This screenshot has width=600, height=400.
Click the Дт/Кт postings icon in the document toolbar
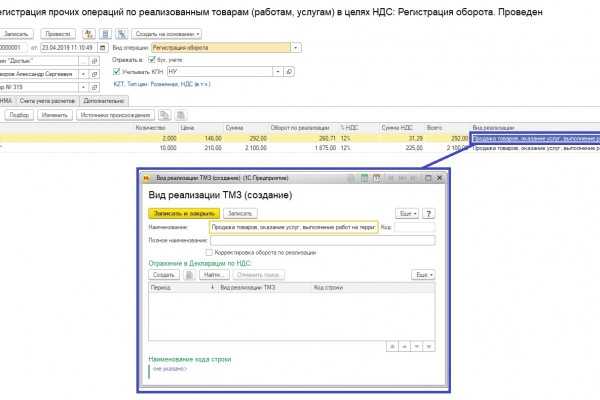click(x=89, y=34)
